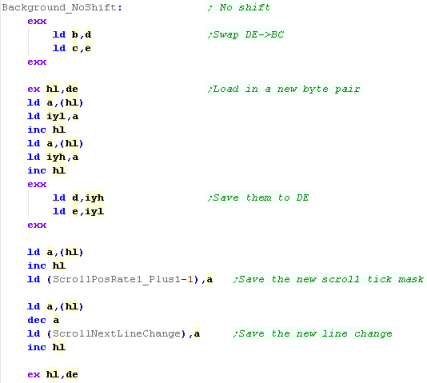Click first ex hl,de instruction
Screen dimensions: 427x383
click(x=53, y=89)
